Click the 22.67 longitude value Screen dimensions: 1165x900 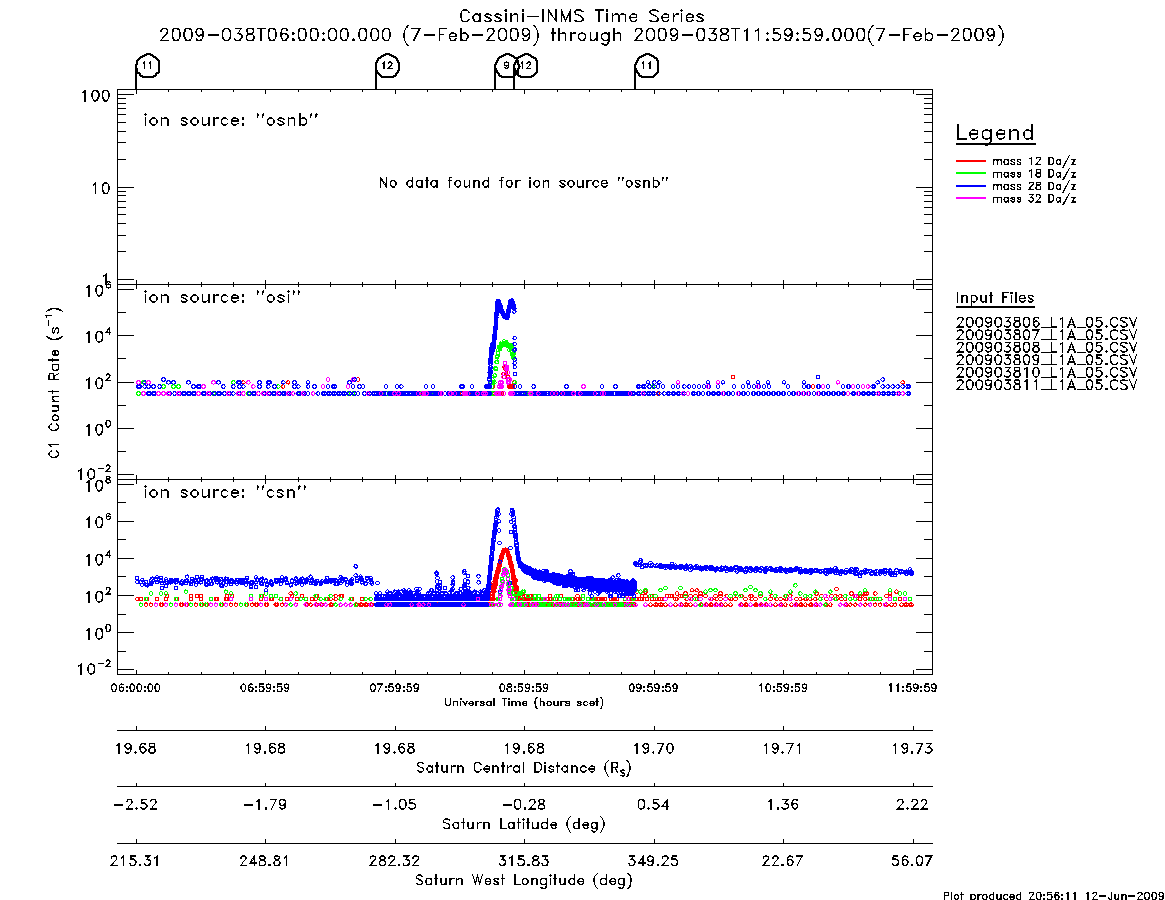tap(782, 861)
